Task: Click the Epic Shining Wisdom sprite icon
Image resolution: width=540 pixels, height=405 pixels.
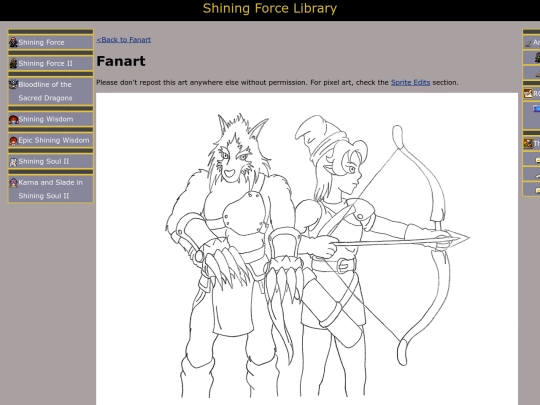Action: pos(13,141)
